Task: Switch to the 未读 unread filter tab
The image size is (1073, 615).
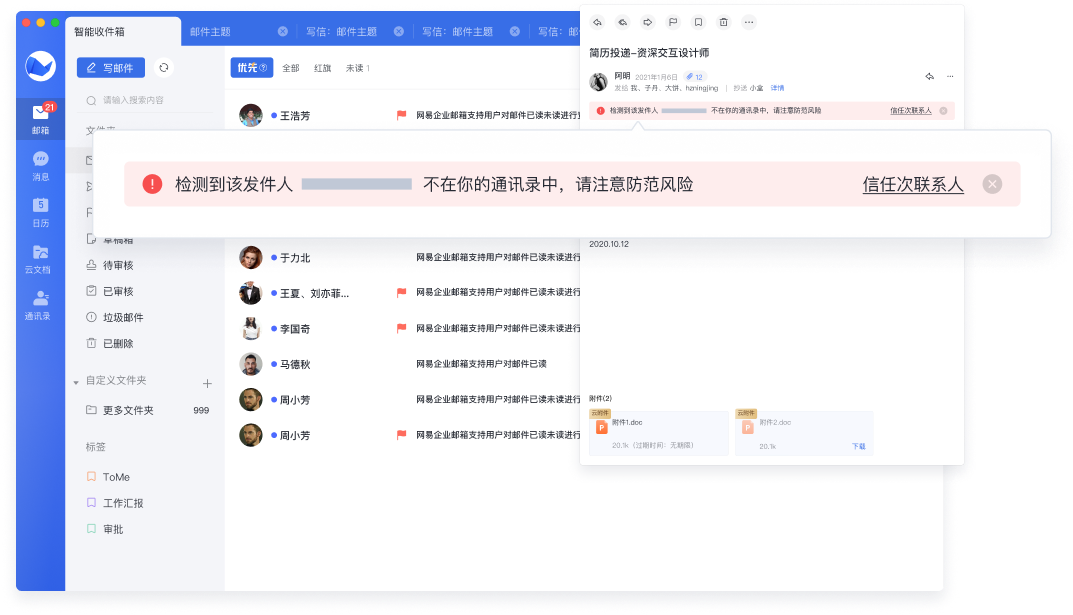Action: click(x=357, y=68)
